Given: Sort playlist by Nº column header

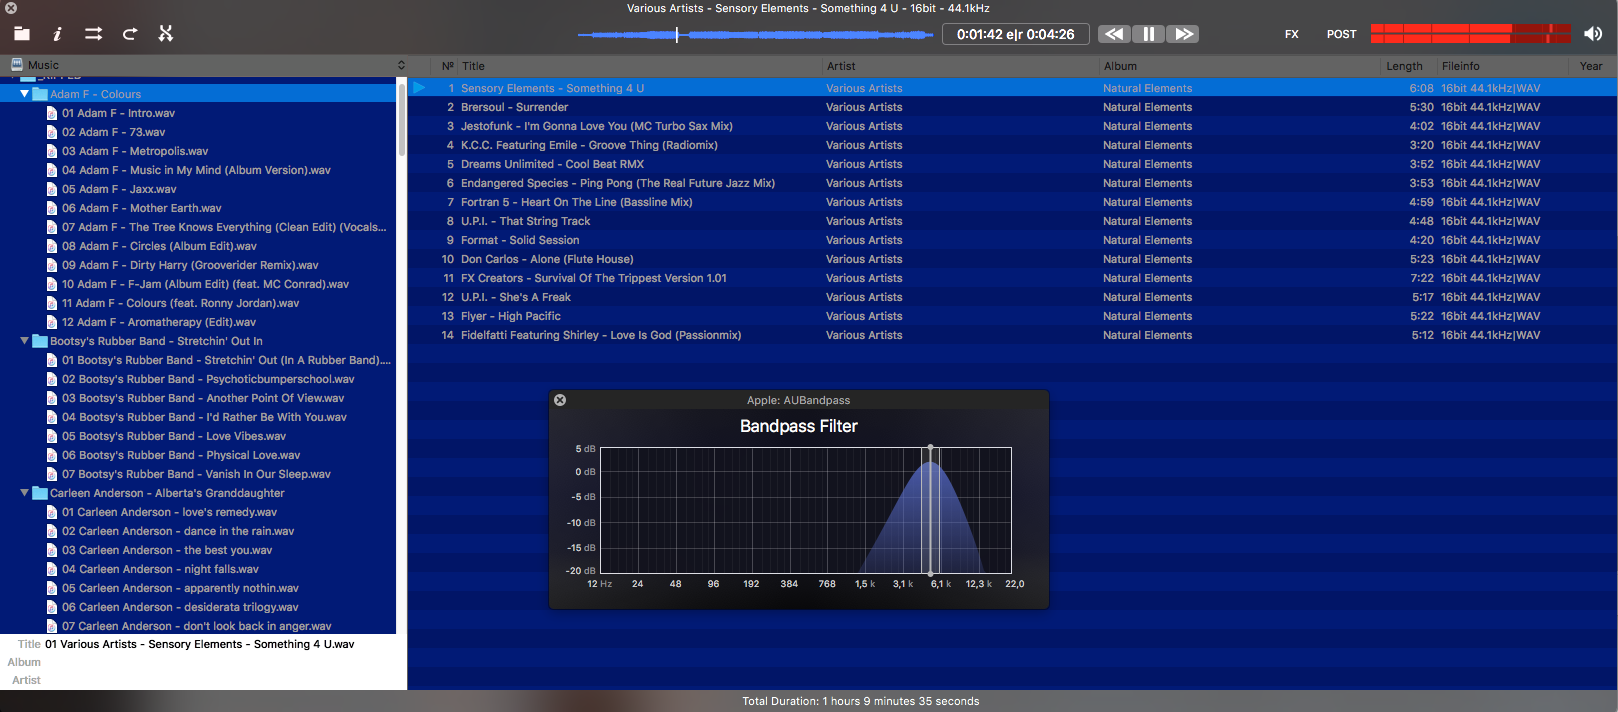Looking at the screenshot, I should pyautogui.click(x=447, y=66).
